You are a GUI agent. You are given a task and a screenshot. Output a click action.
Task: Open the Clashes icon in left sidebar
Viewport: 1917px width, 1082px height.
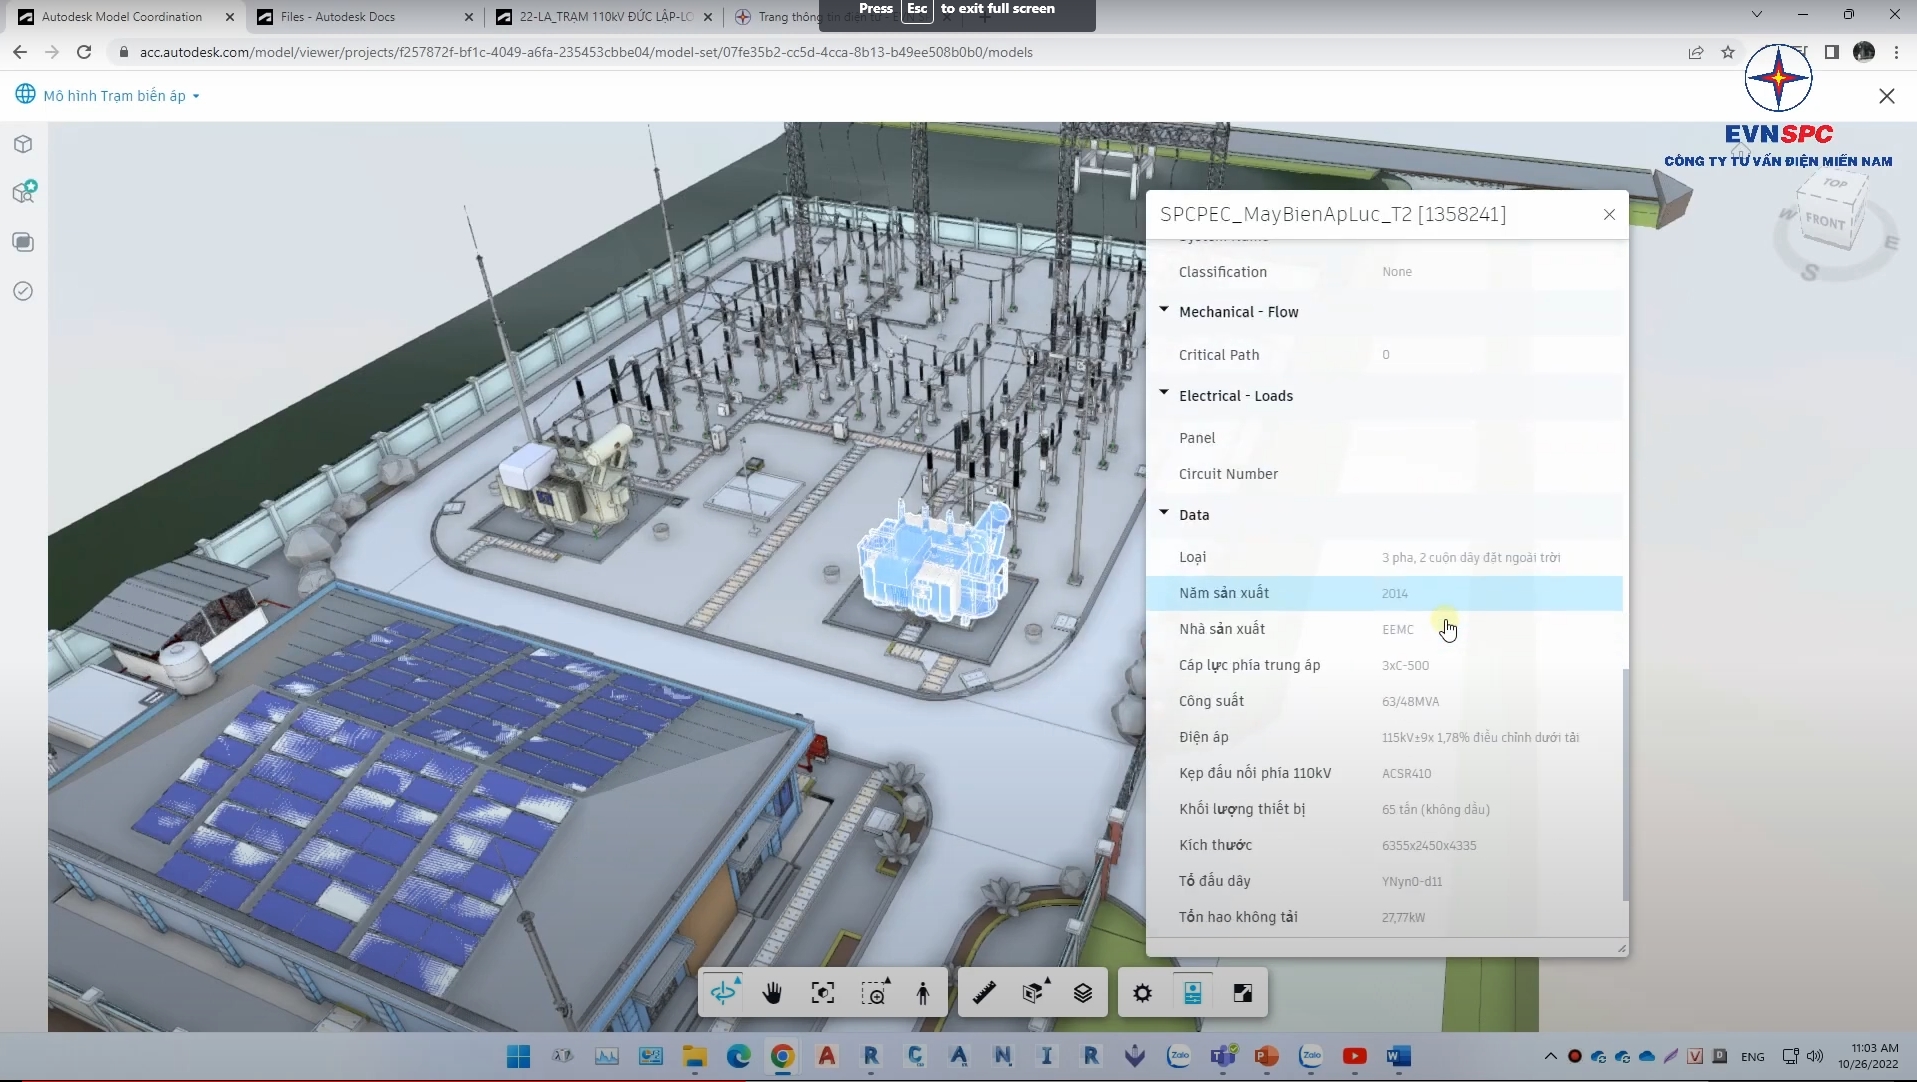[24, 192]
